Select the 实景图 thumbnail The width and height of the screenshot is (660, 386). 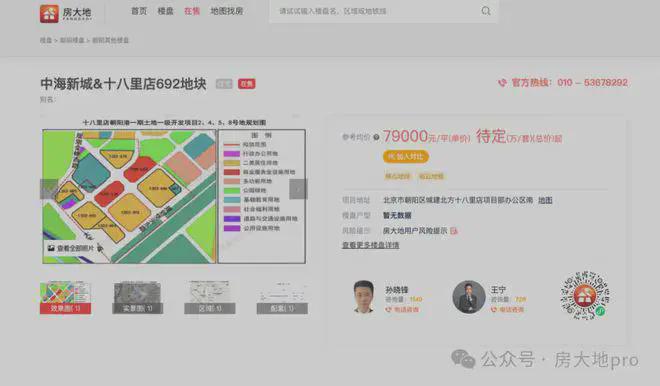pyautogui.click(x=138, y=298)
